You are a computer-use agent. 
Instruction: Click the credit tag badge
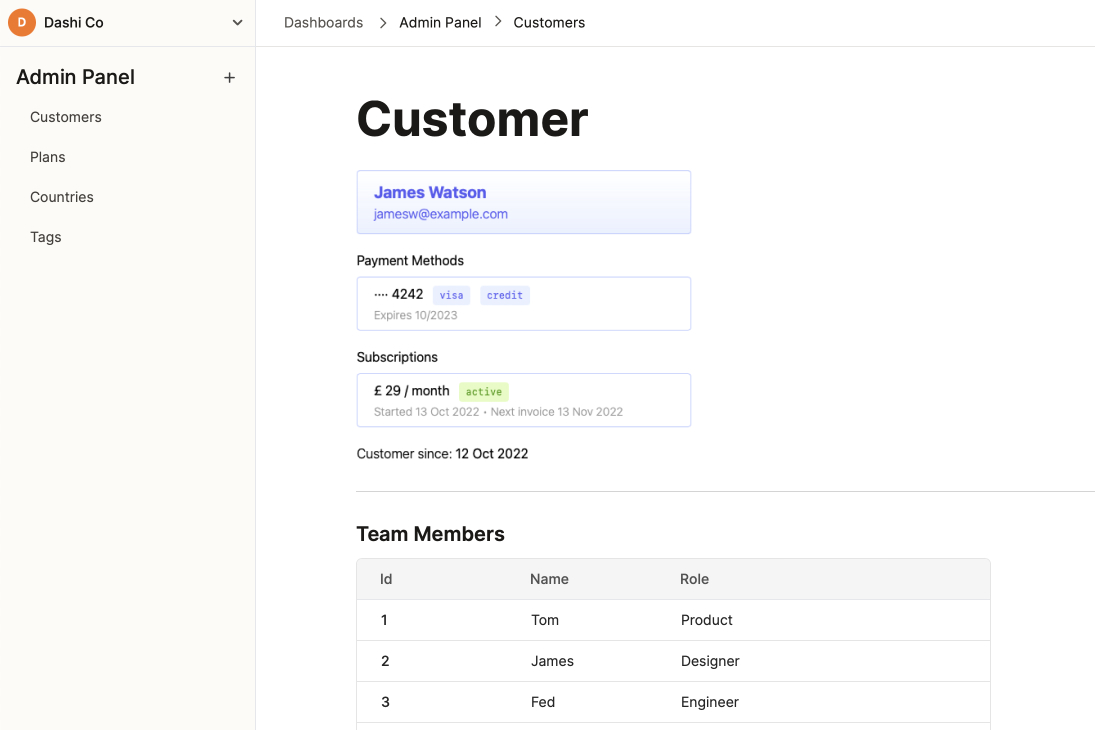tap(504, 295)
